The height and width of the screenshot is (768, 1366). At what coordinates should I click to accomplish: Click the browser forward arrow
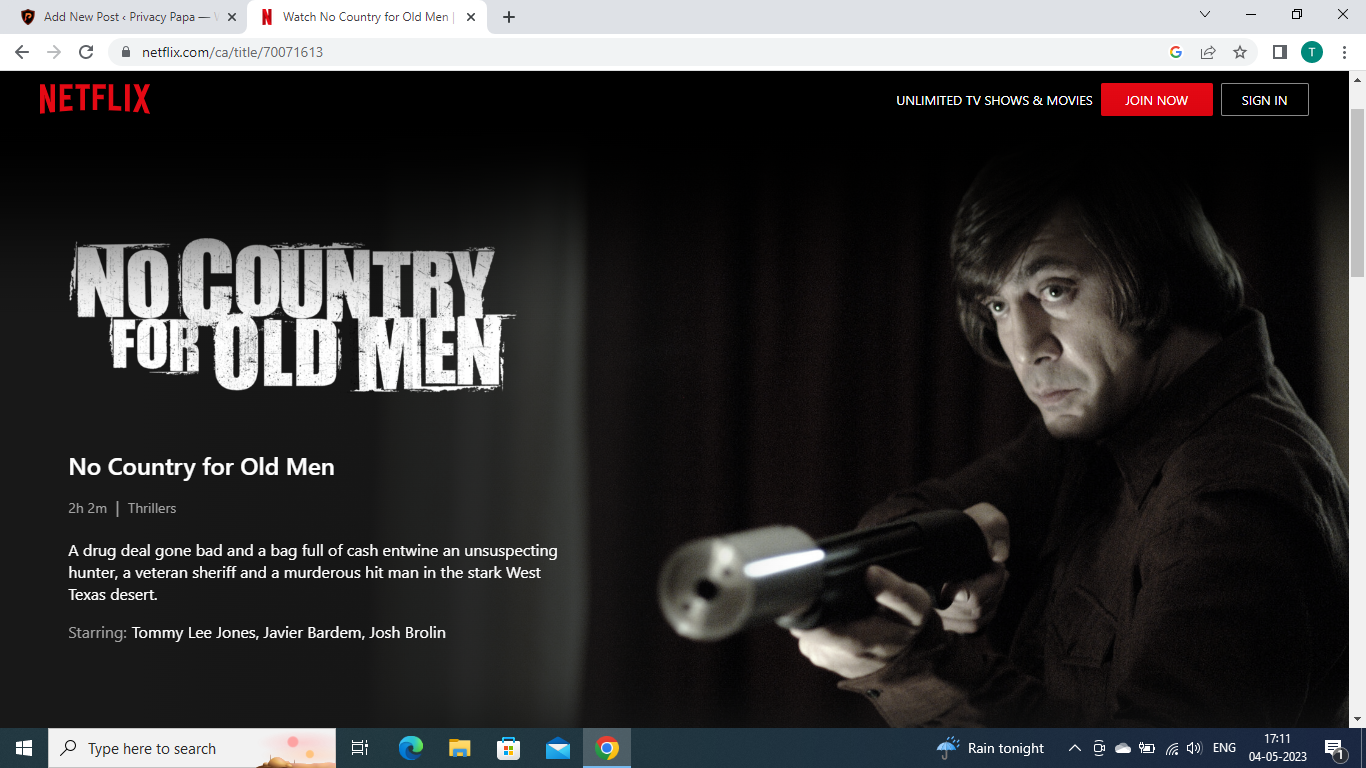click(x=54, y=52)
